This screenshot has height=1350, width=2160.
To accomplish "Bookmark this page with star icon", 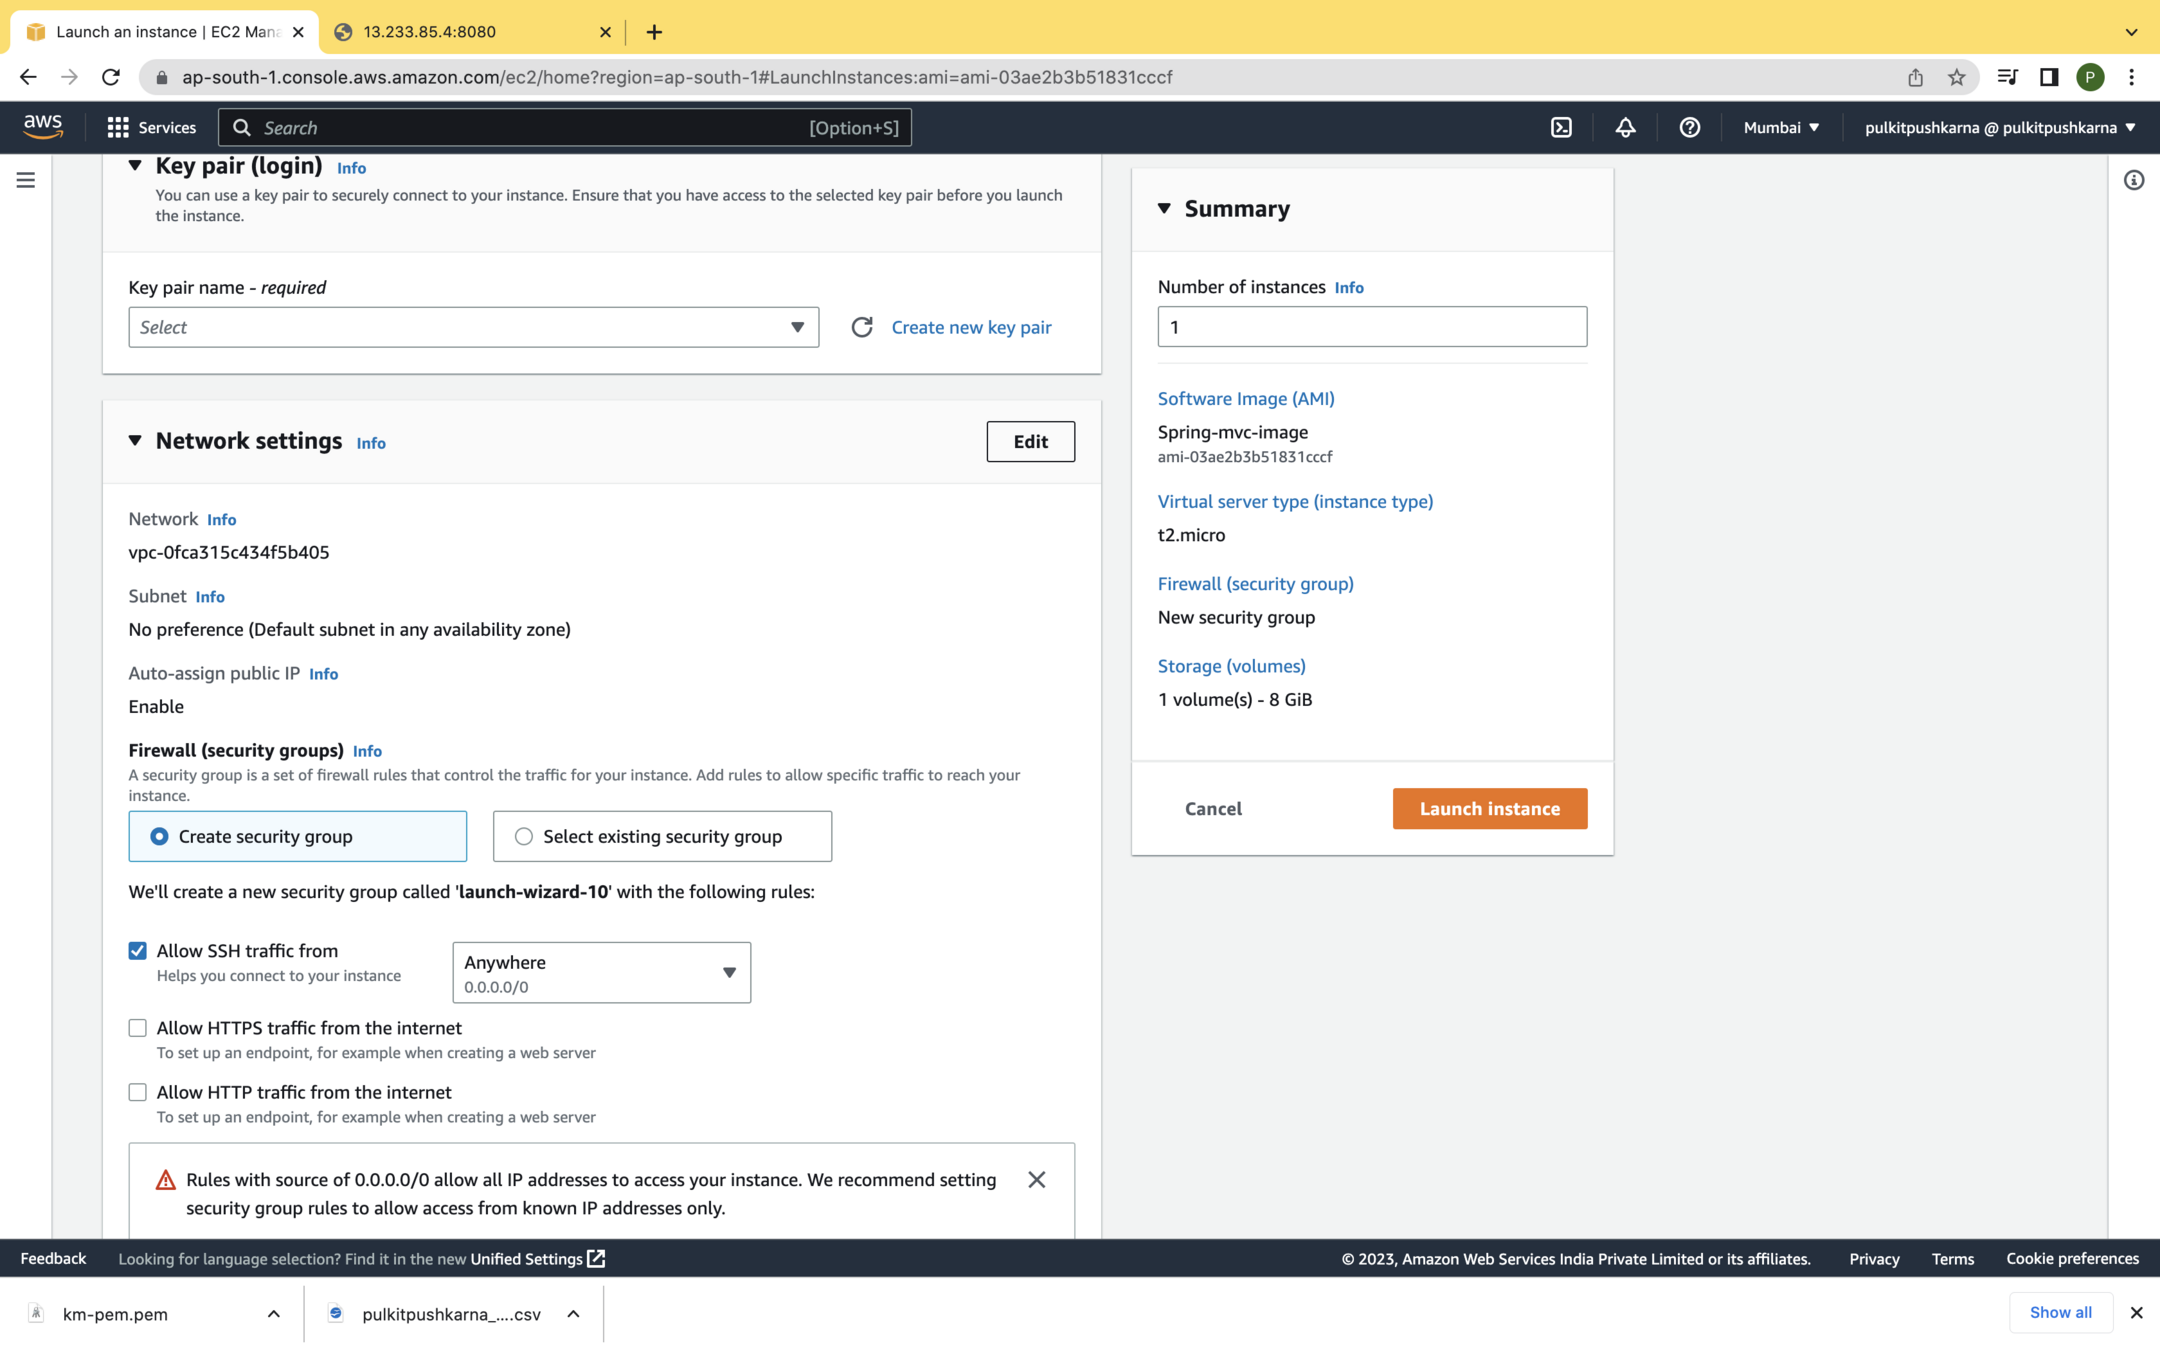I will tap(1956, 77).
